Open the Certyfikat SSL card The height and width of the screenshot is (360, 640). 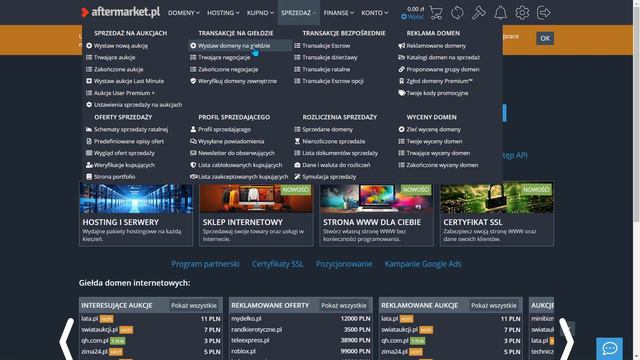(x=497, y=214)
